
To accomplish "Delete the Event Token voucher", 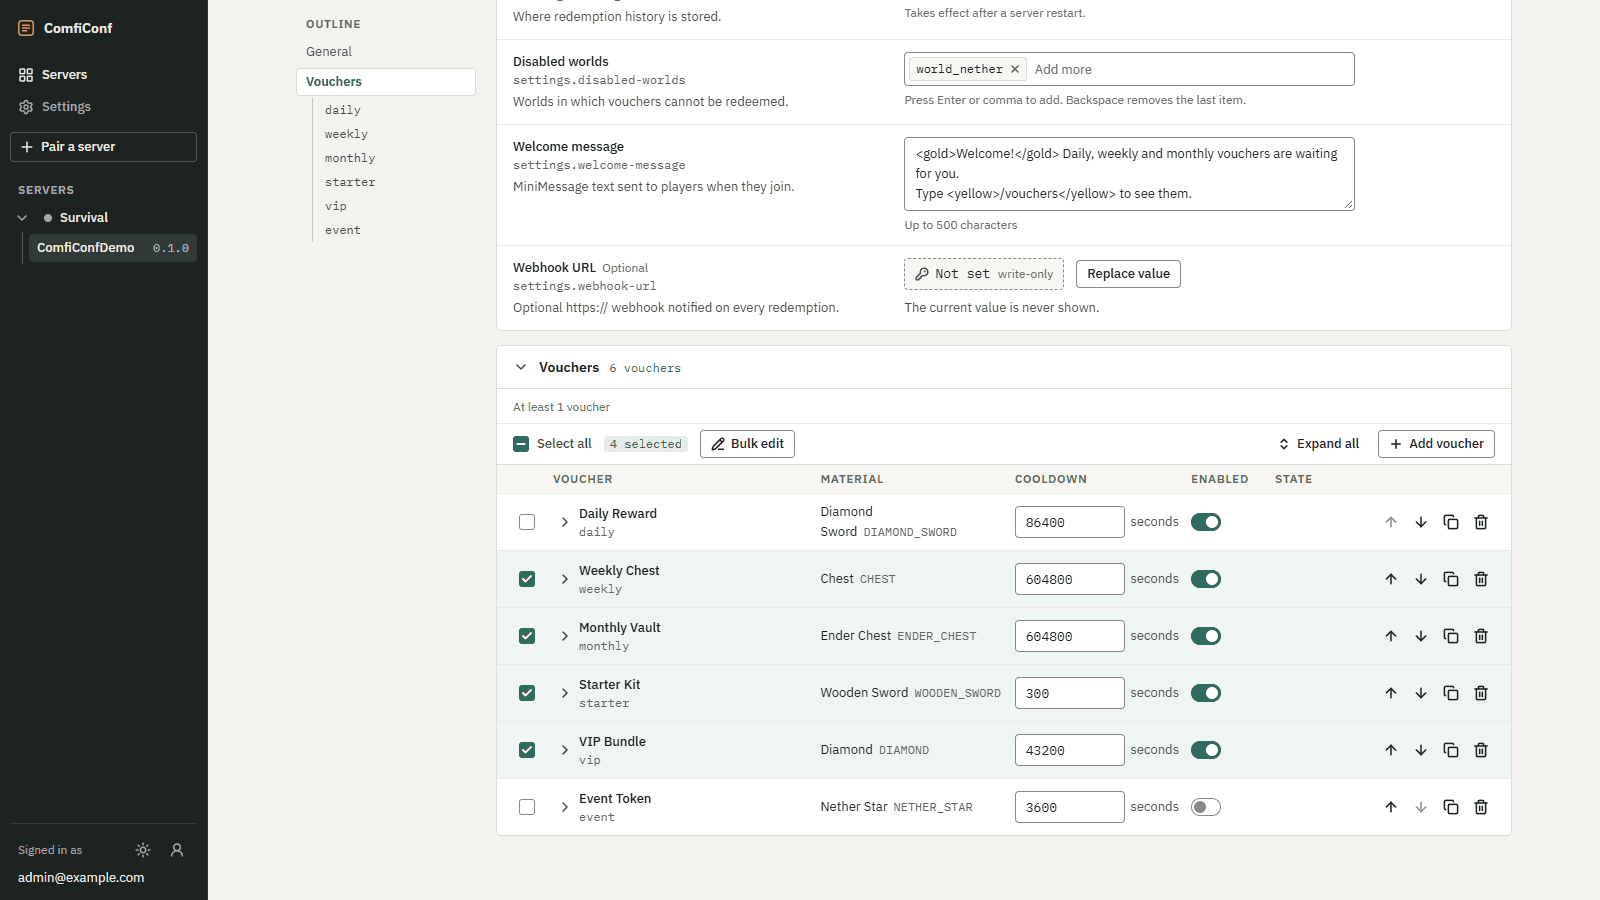I will coord(1481,807).
